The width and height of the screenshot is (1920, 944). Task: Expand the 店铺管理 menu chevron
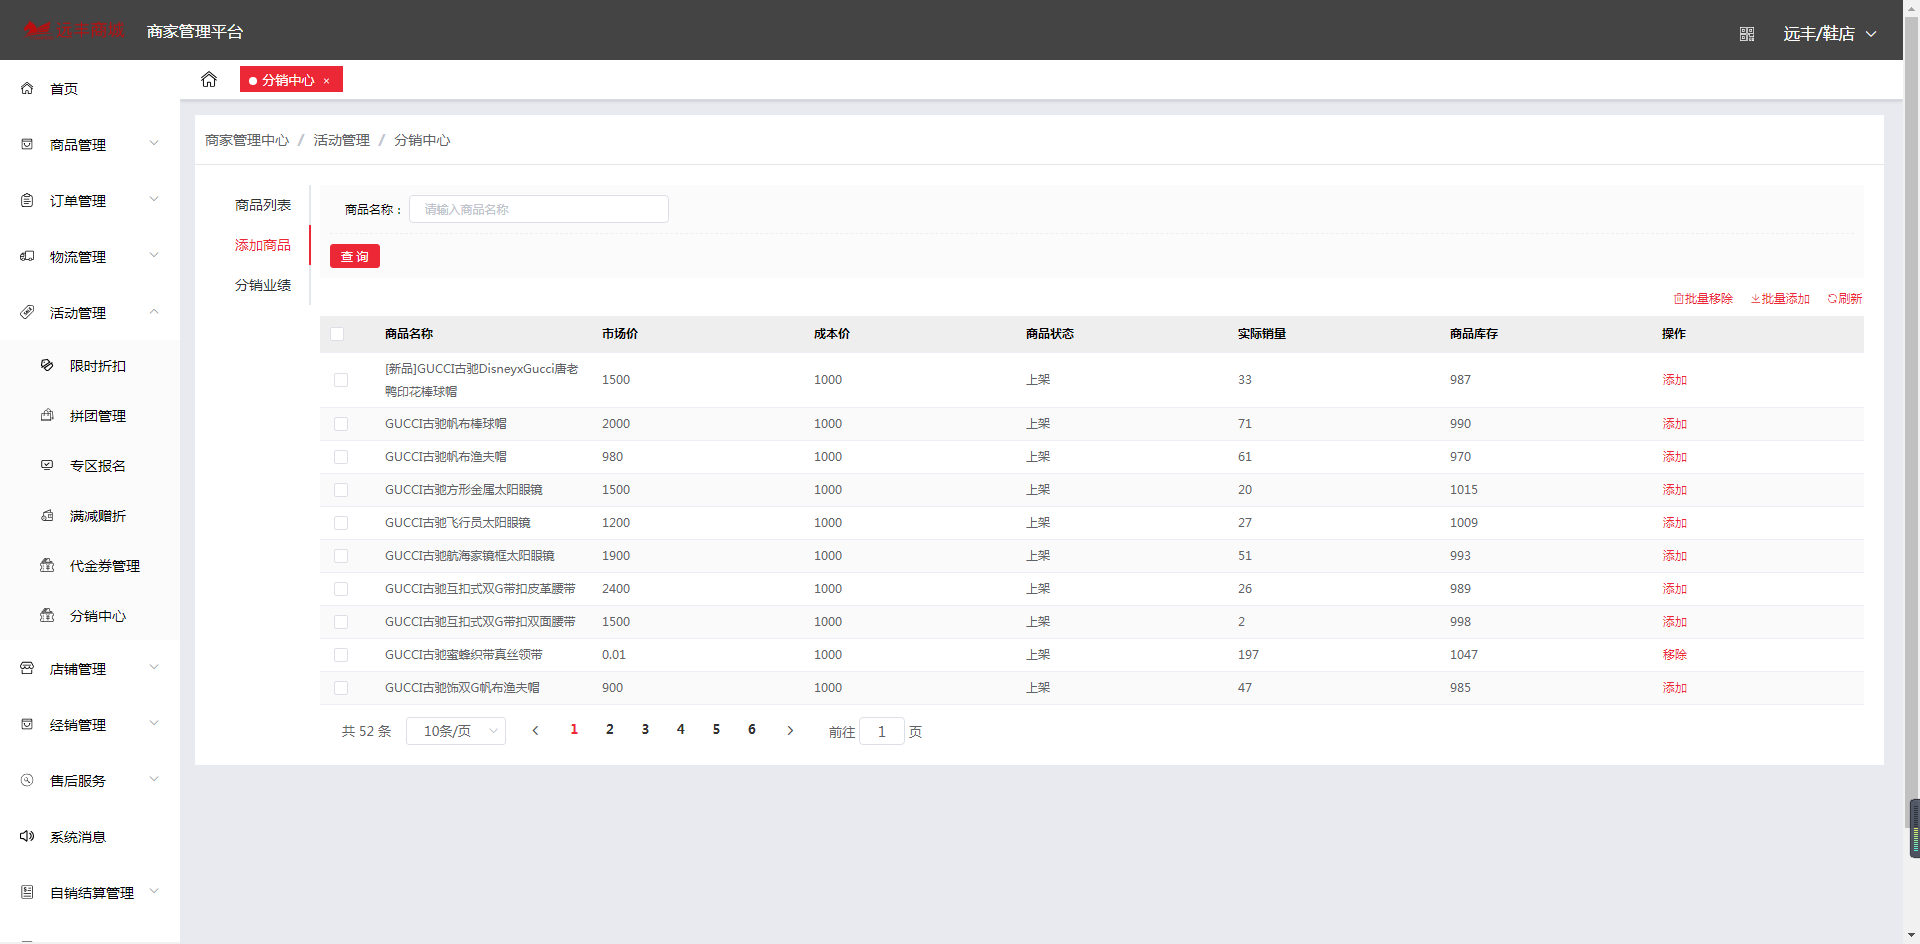click(x=154, y=667)
